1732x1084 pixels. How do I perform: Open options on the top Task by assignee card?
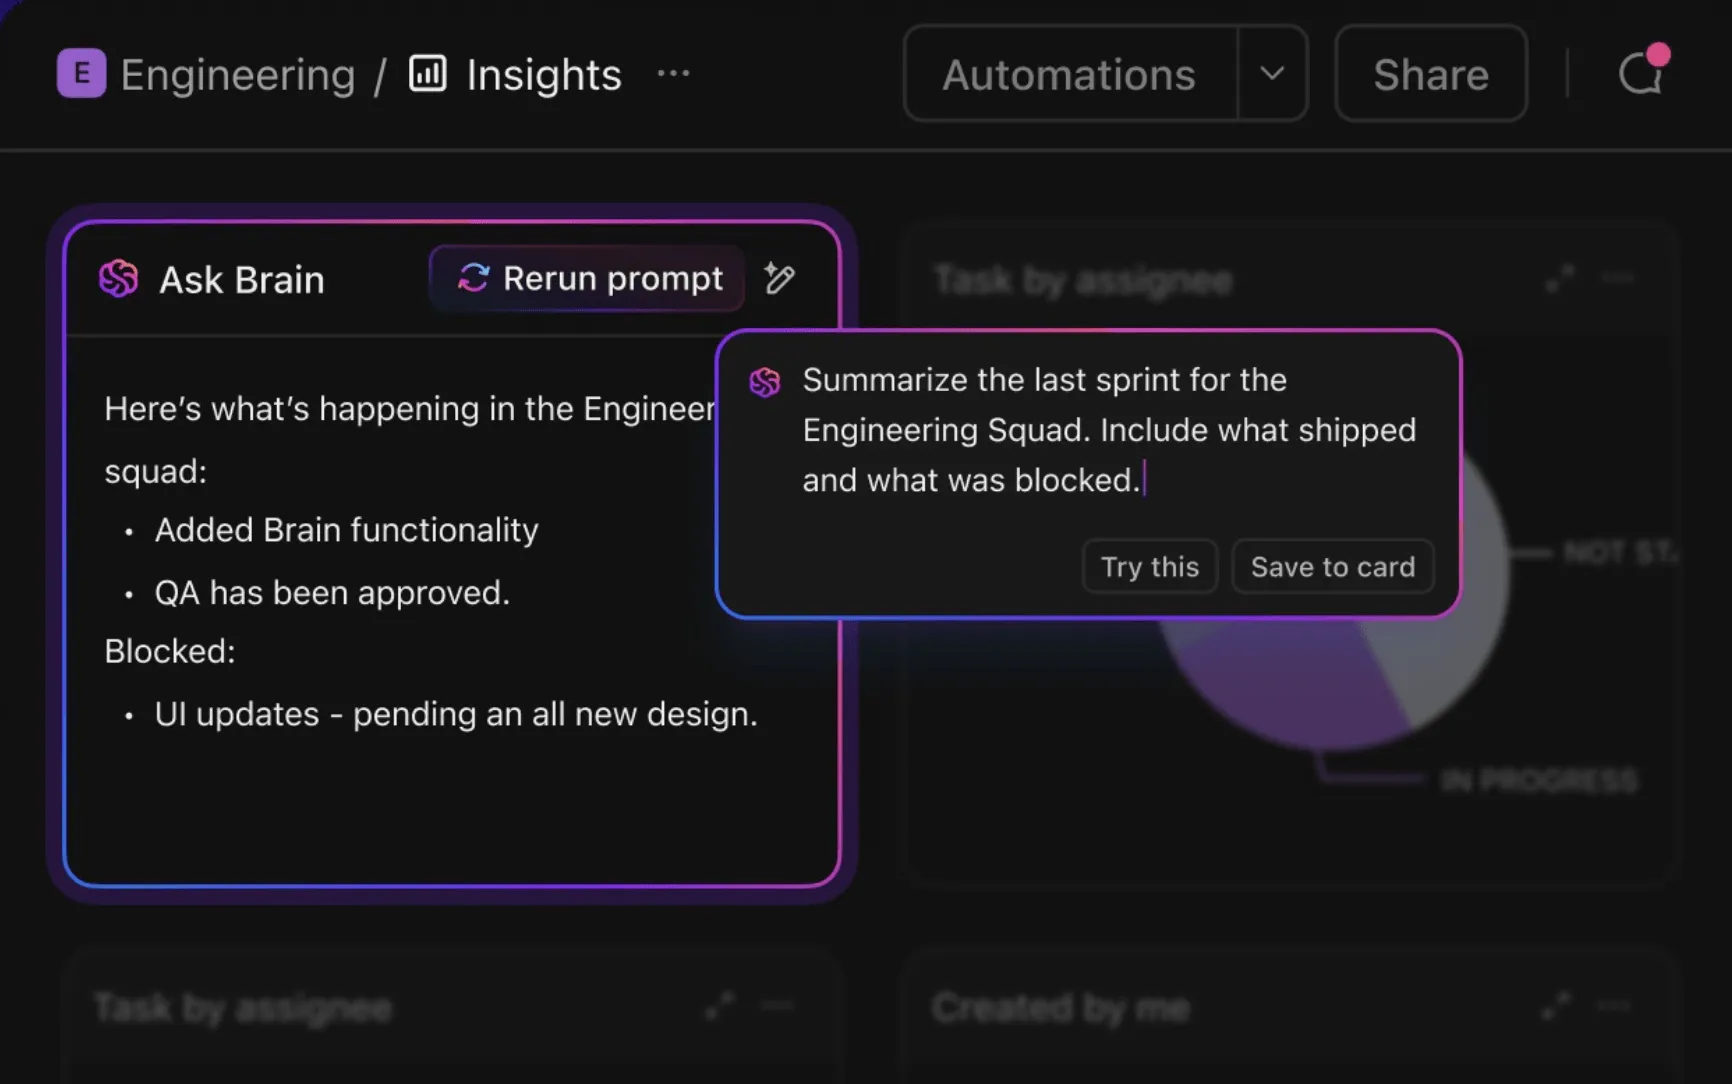pos(1618,279)
